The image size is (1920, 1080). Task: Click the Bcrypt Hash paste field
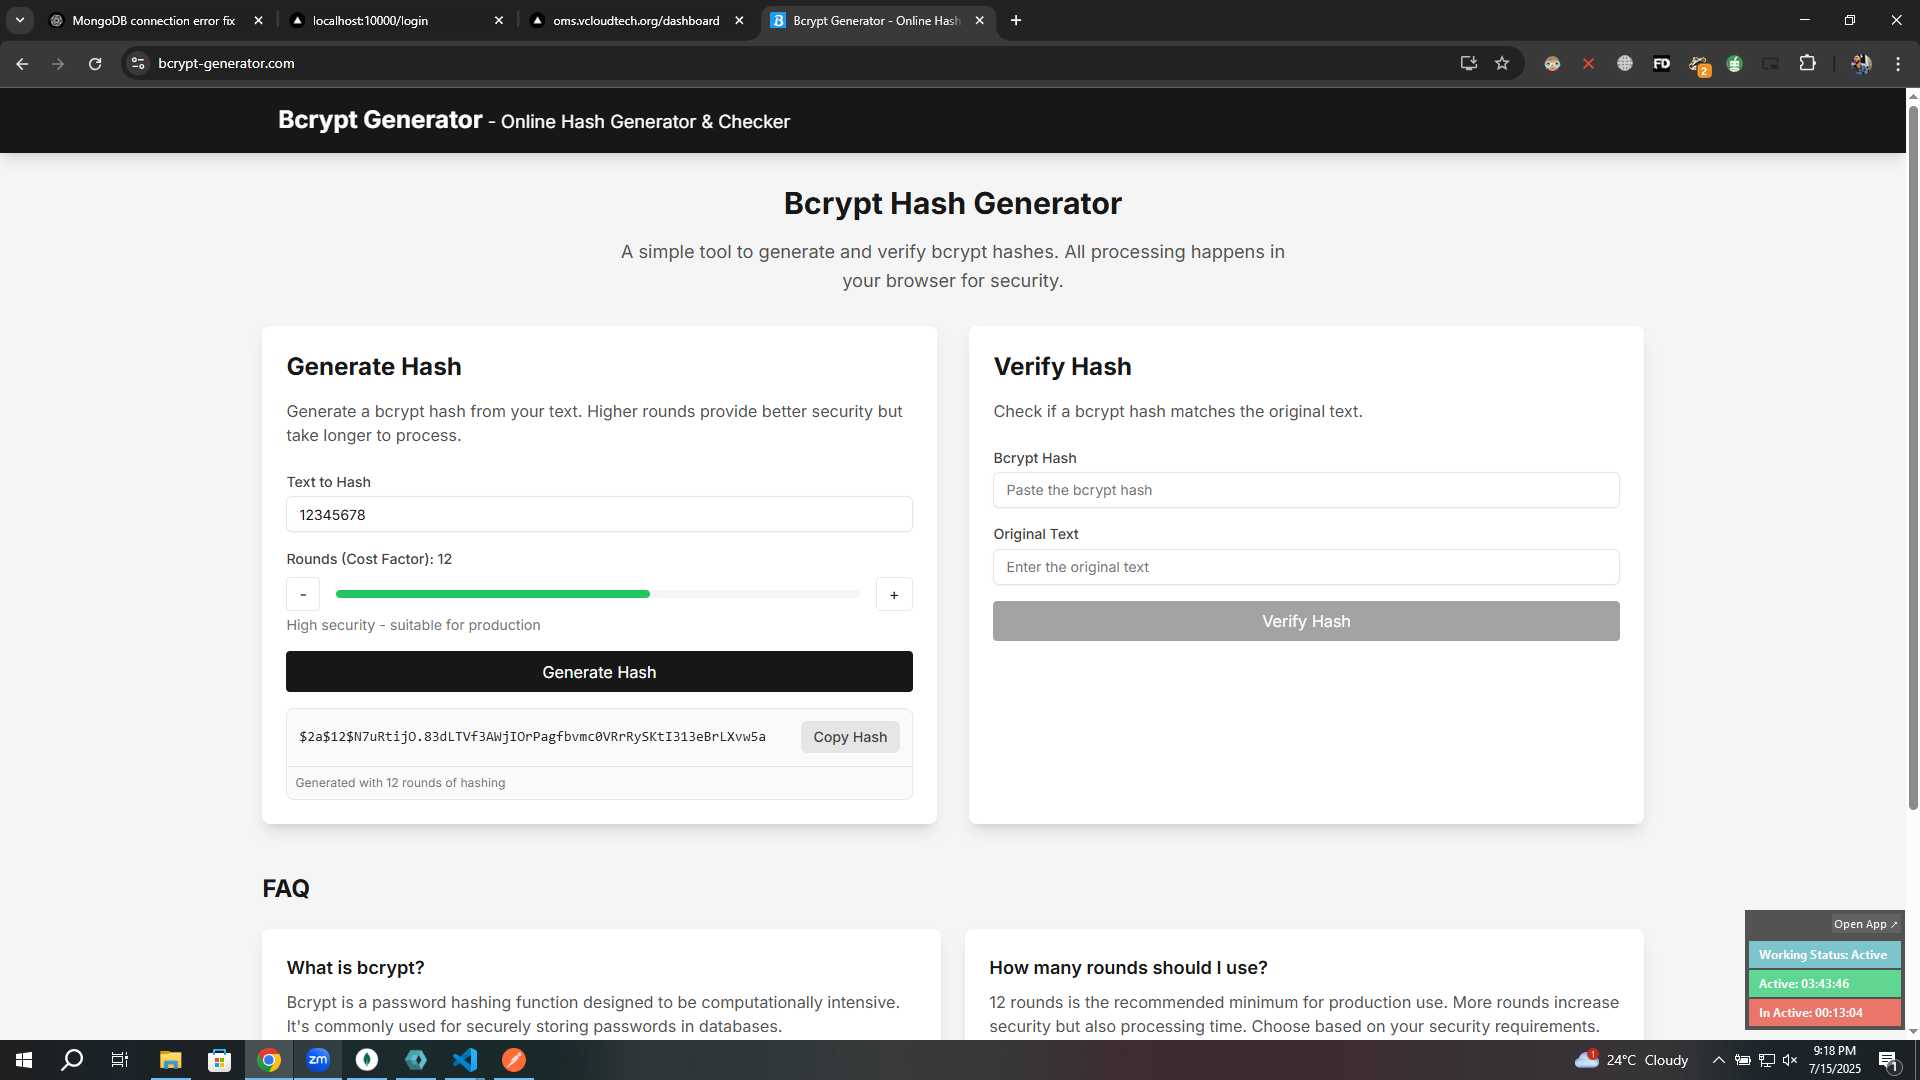[1306, 490]
